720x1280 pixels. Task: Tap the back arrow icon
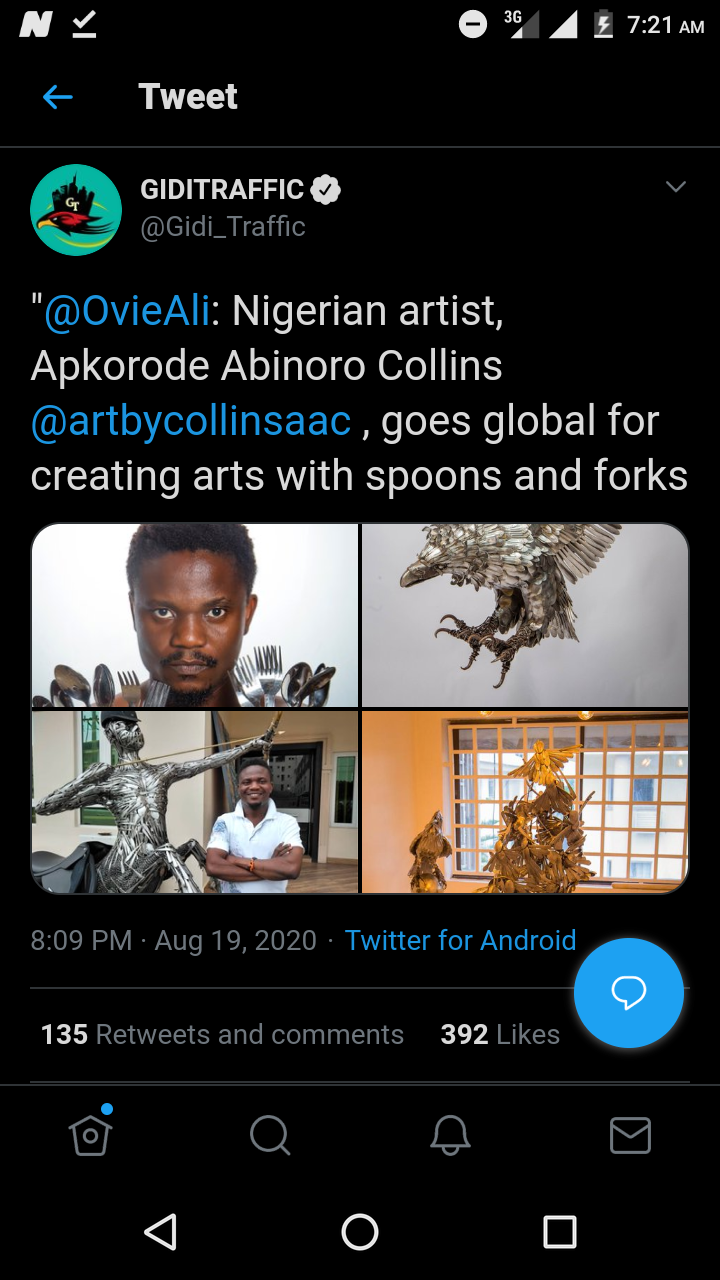pyautogui.click(x=58, y=97)
